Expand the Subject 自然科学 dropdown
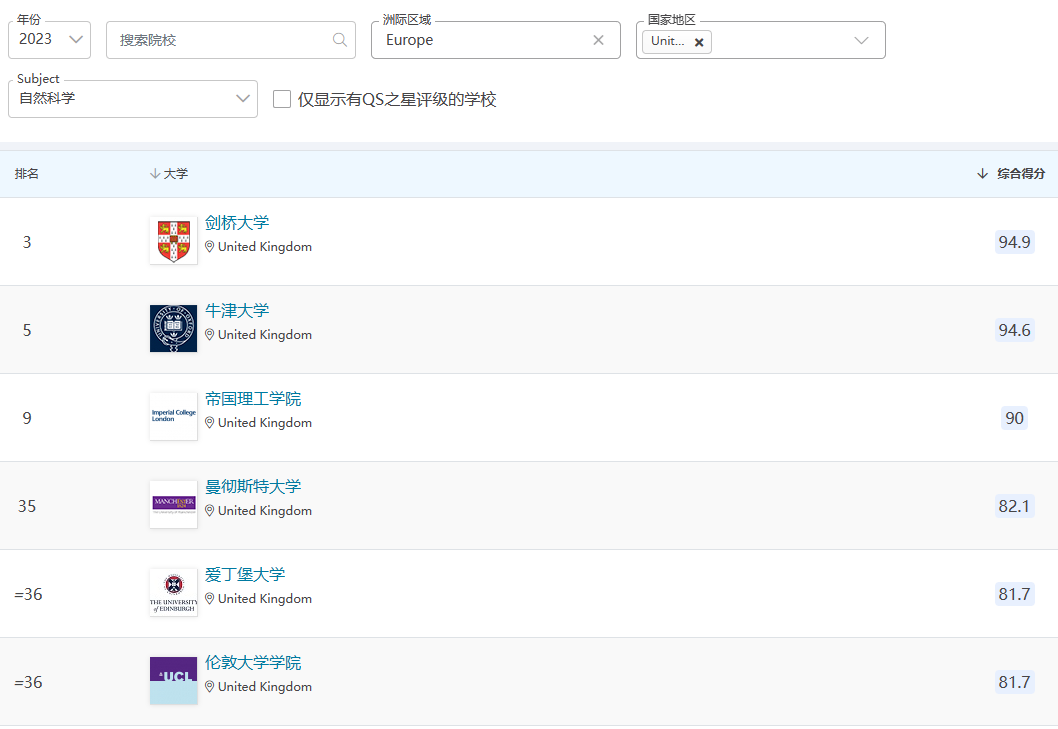 [133, 99]
